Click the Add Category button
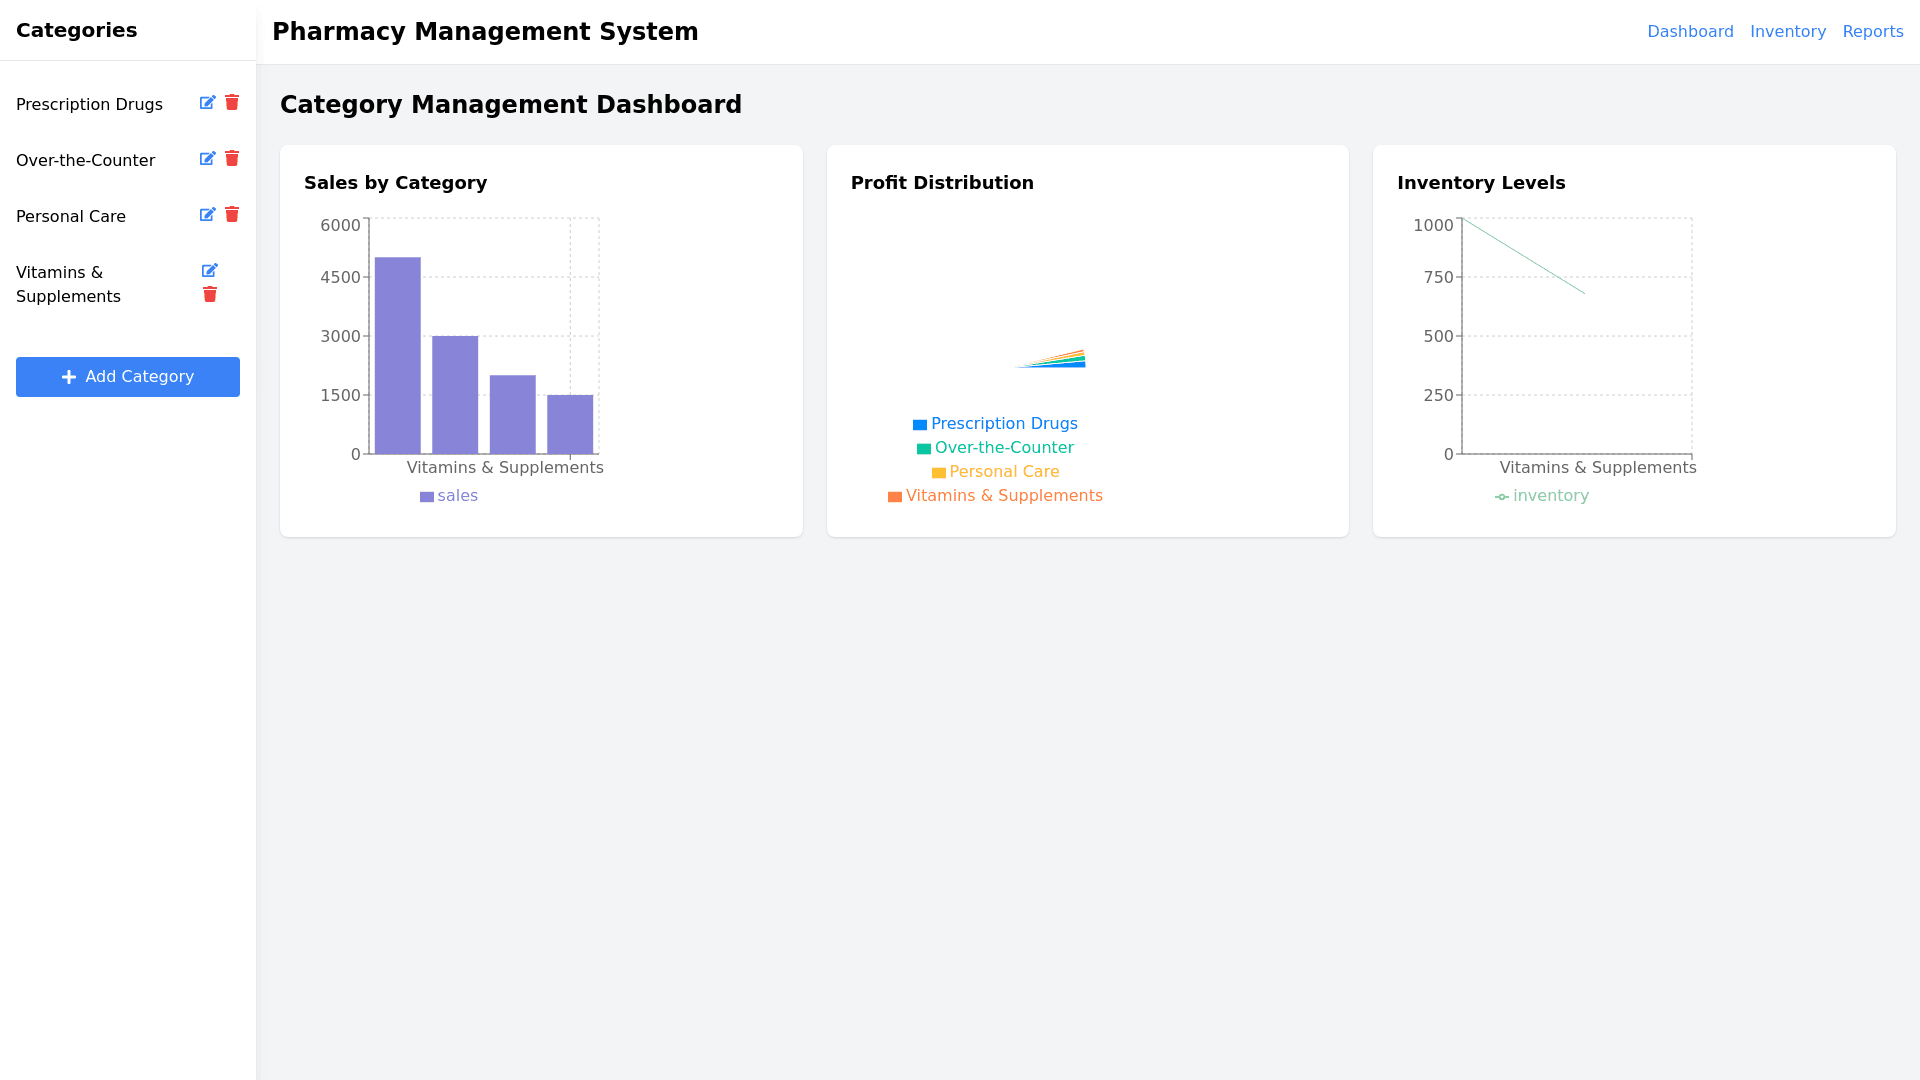The image size is (1920, 1080). tap(128, 377)
